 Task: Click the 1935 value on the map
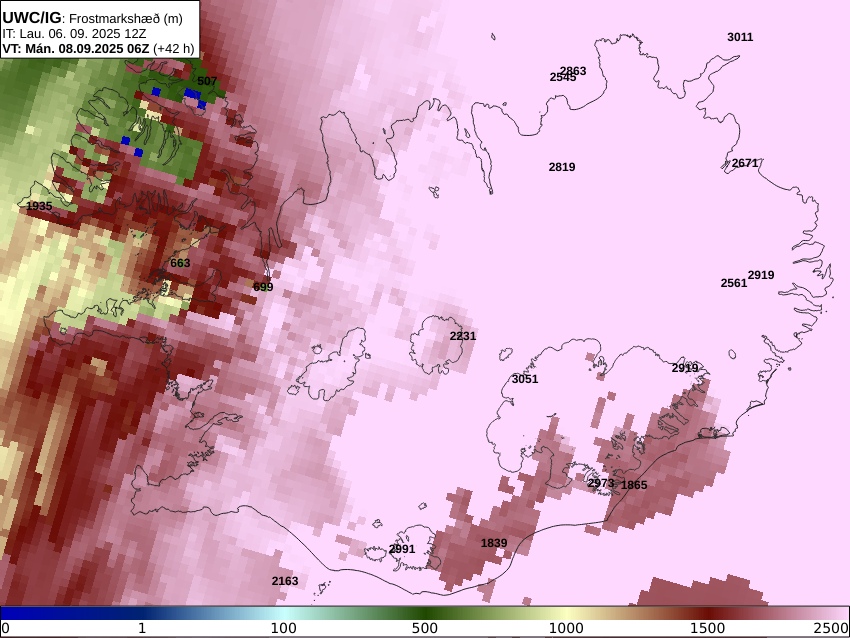pos(40,206)
